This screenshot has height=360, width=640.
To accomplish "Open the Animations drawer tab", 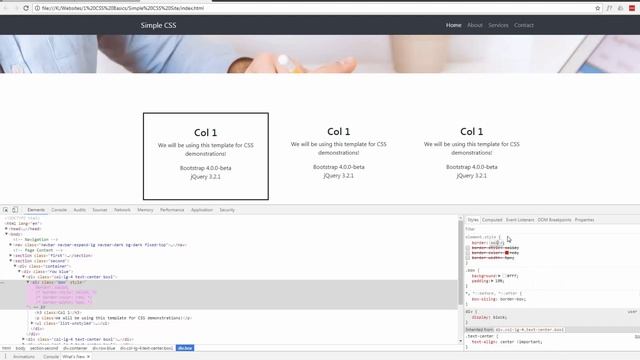I will [x=24, y=357].
